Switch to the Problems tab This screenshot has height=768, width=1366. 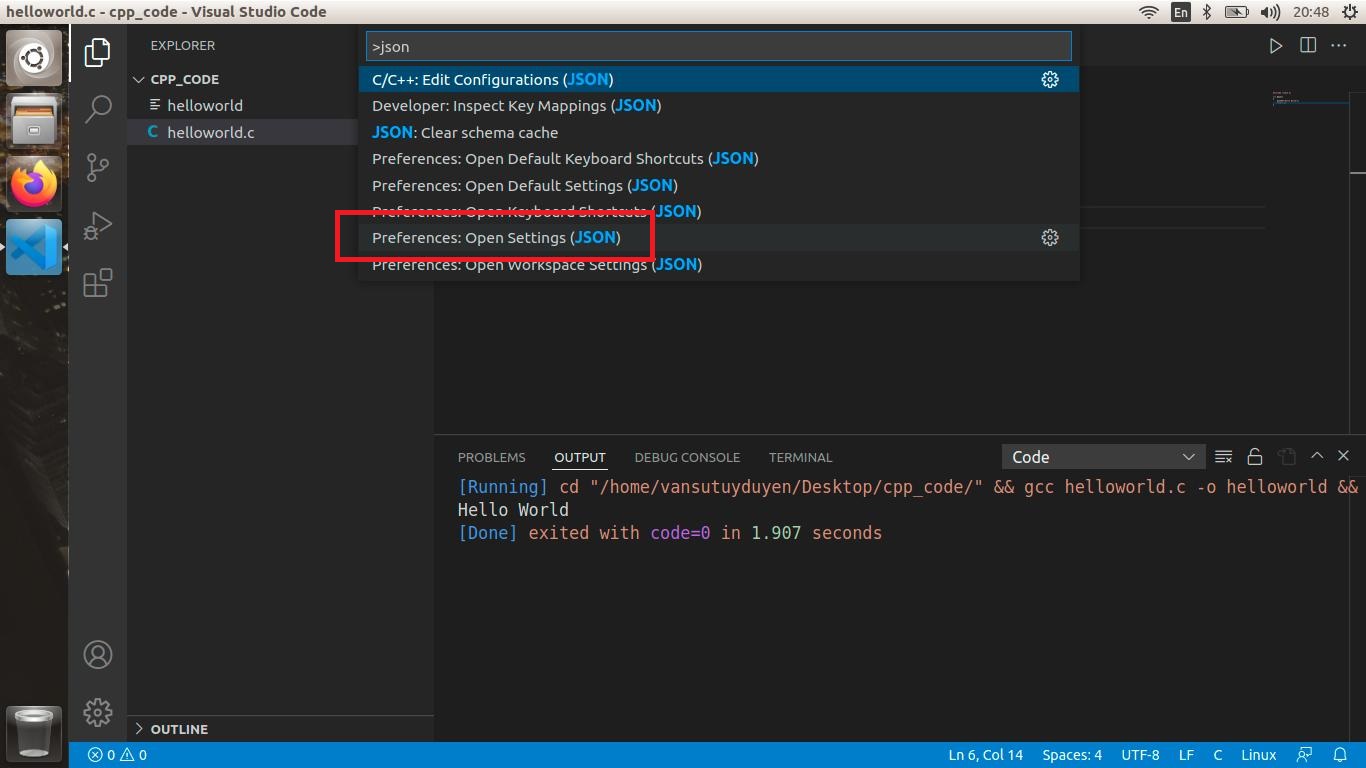[491, 457]
